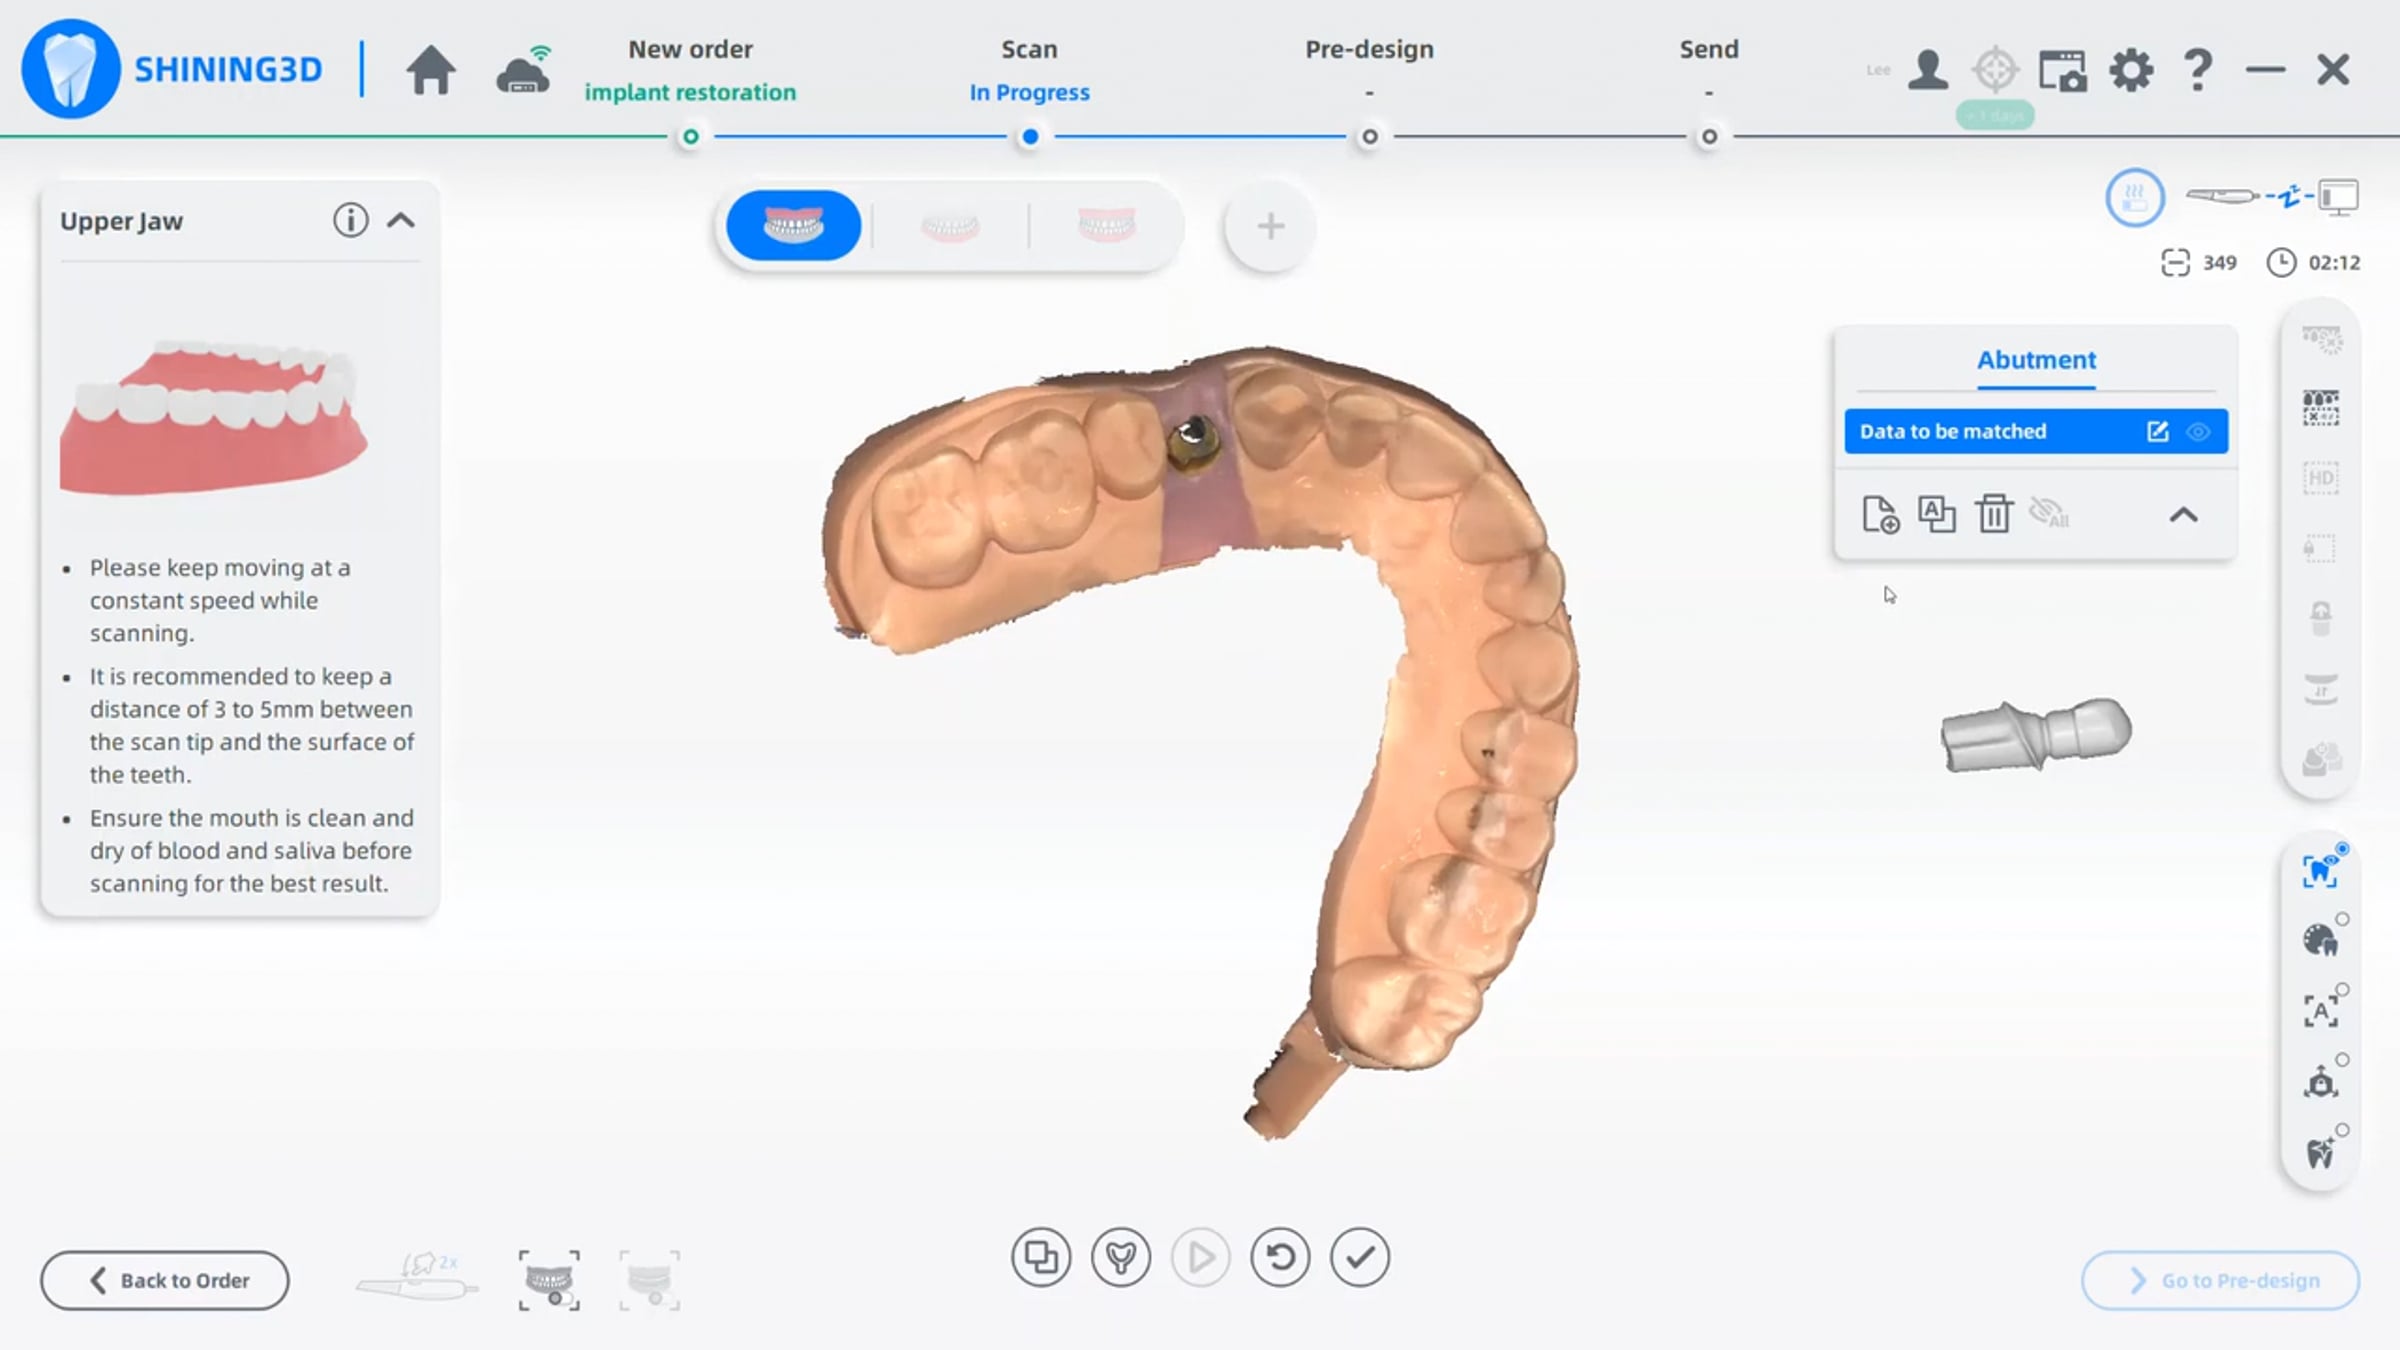
Task: Collapse the Abutment panel with chevron
Action: 2184,515
